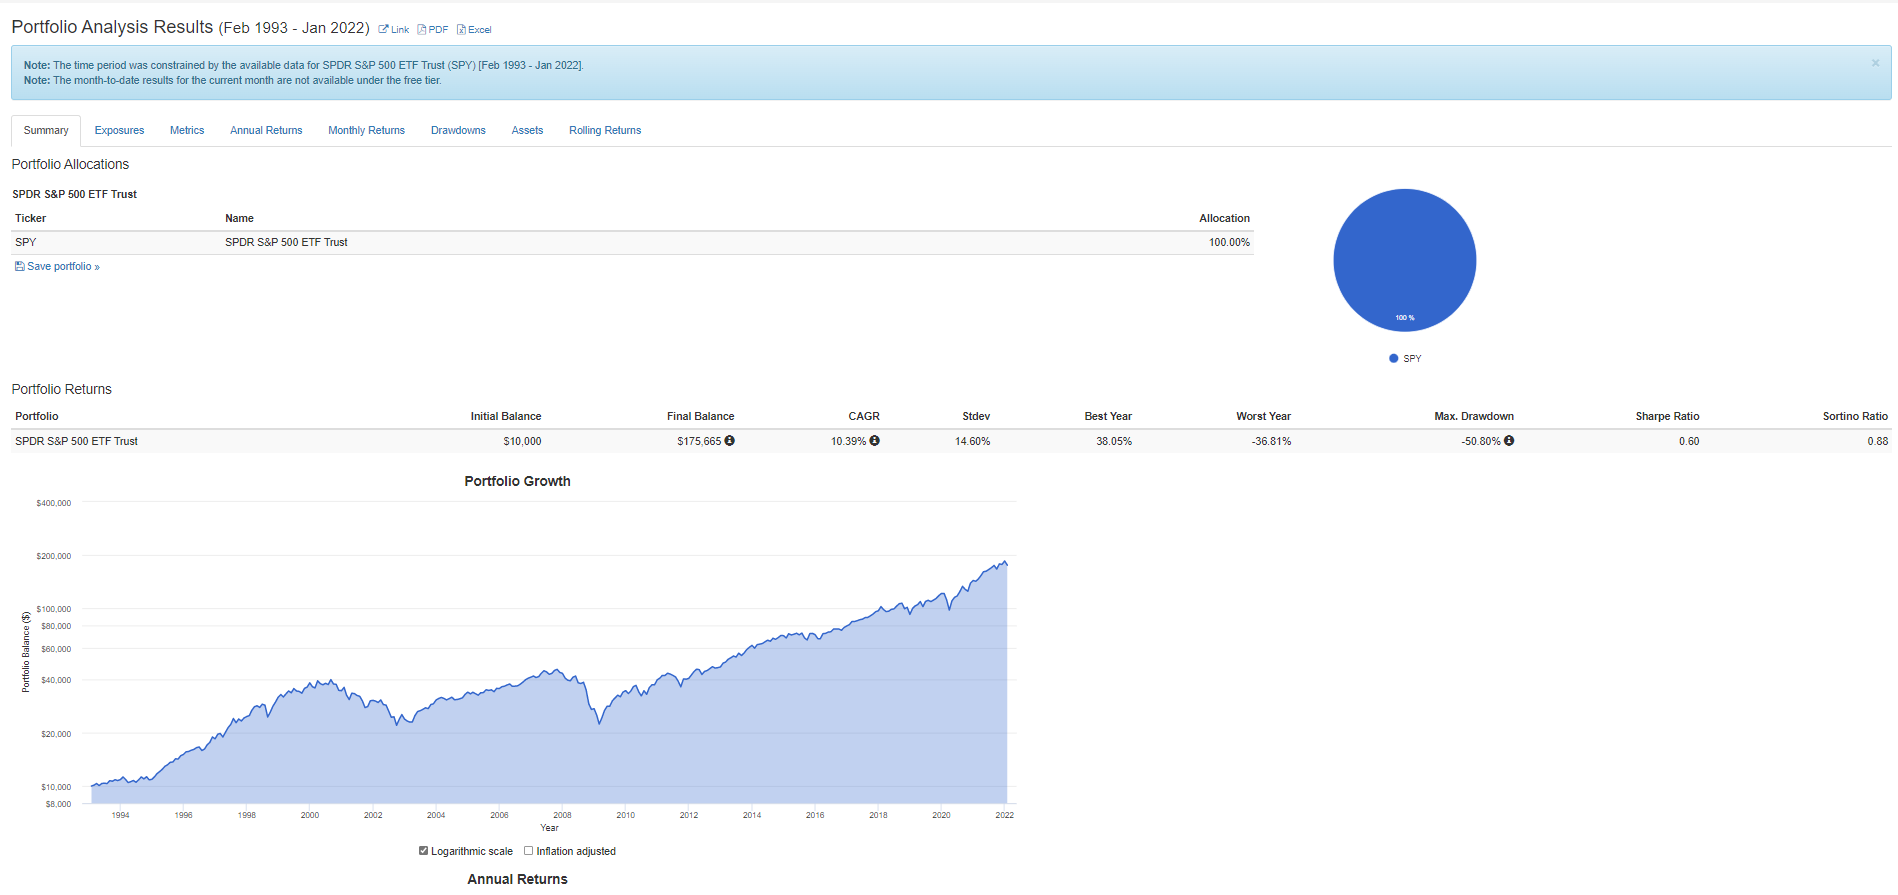Uncheck the Logarithmic scale checkbox
This screenshot has width=1898, height=895.
pos(424,851)
